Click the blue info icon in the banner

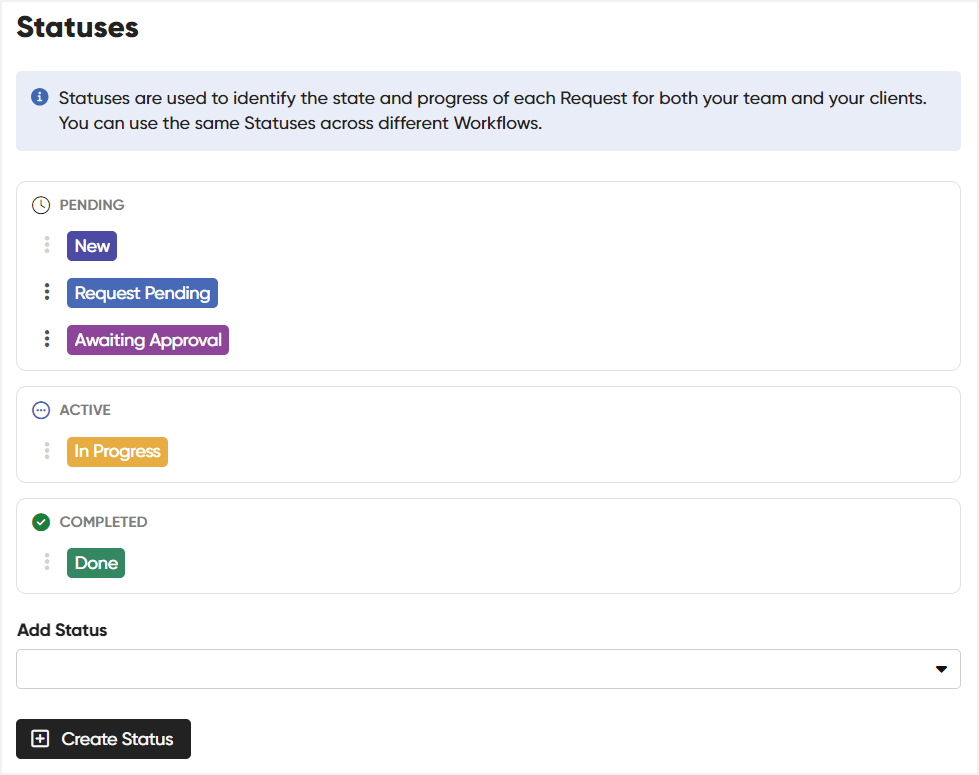pos(39,97)
